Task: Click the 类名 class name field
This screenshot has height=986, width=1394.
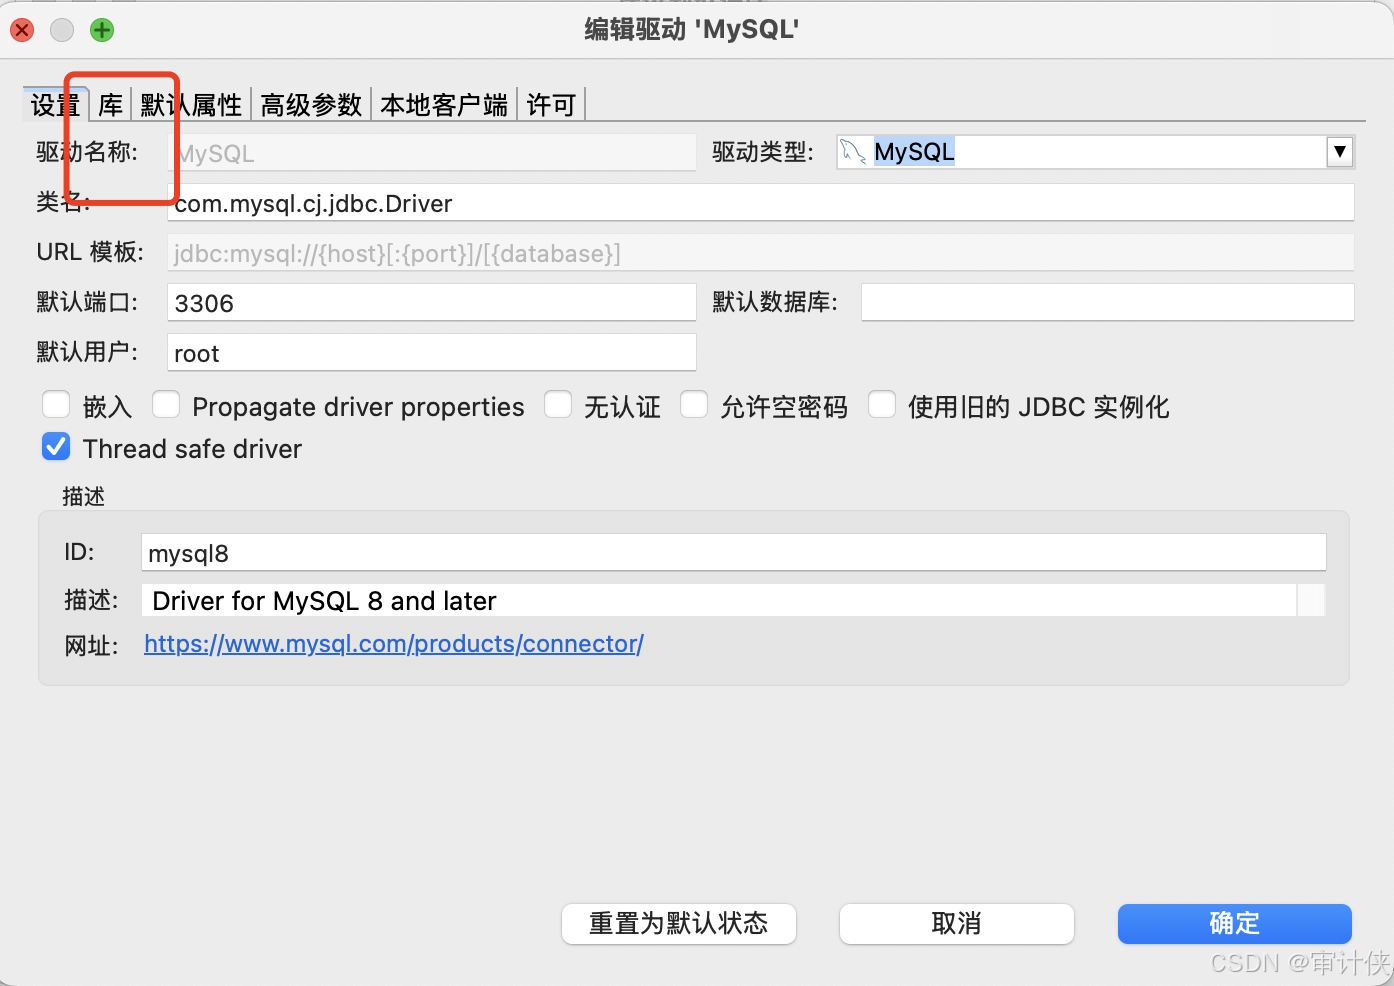Action: 760,203
